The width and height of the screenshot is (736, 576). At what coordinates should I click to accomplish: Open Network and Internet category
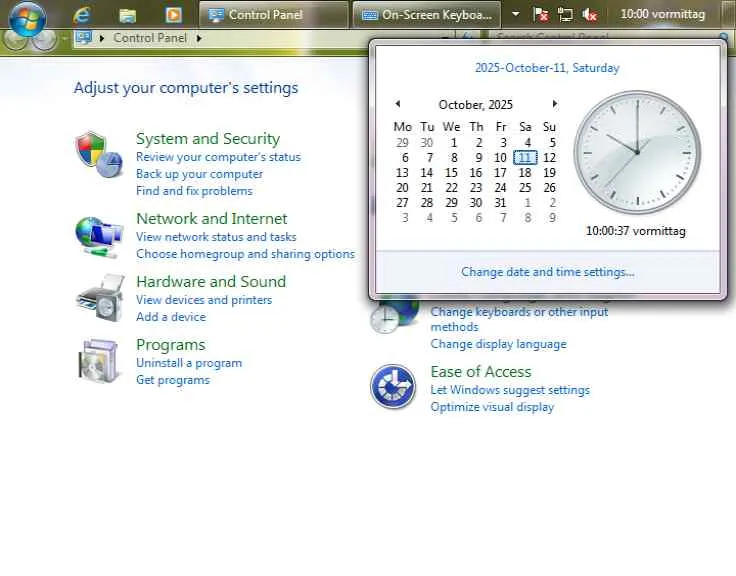point(212,218)
